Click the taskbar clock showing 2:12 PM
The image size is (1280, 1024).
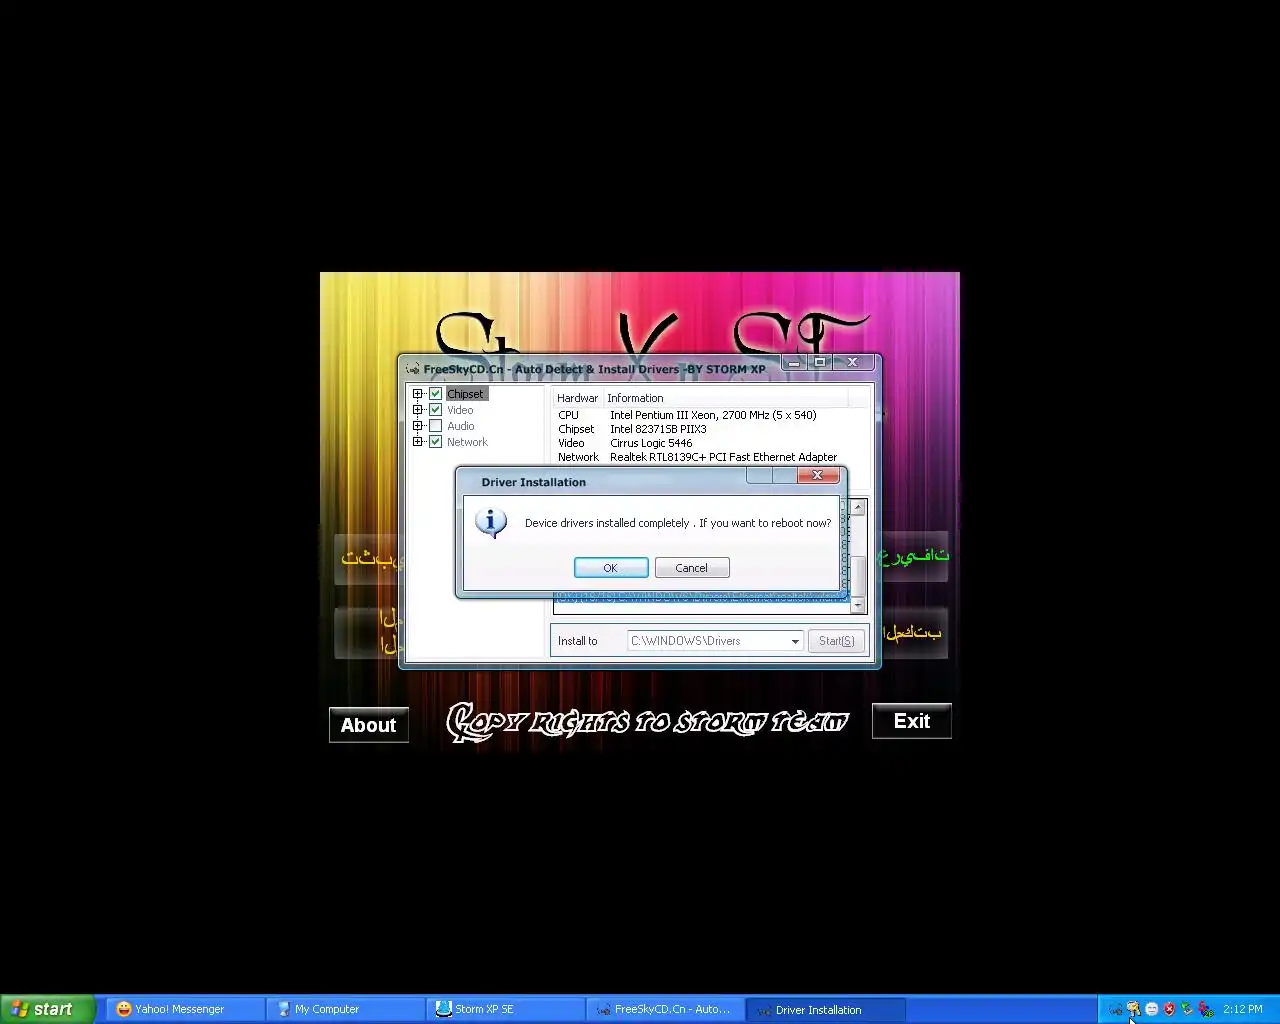click(1243, 1009)
